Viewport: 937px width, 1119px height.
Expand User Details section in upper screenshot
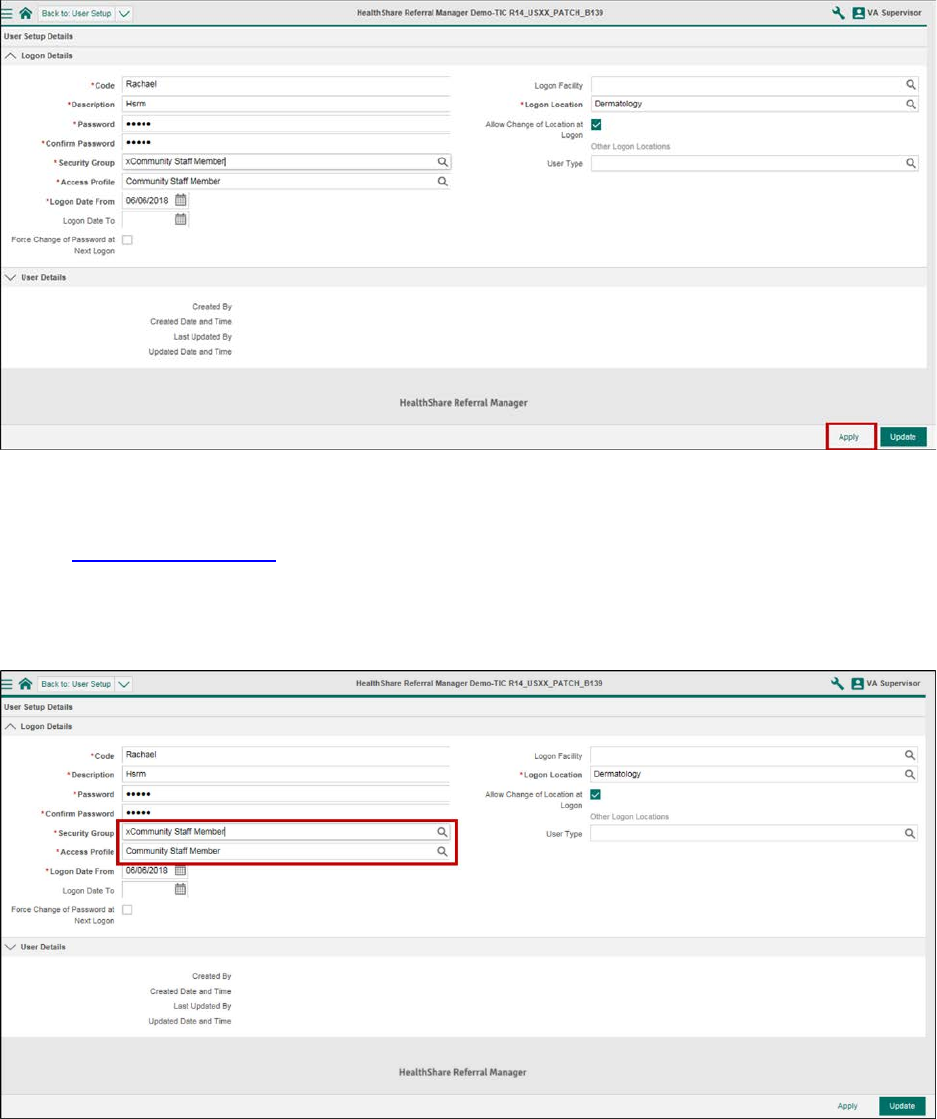tap(11, 278)
